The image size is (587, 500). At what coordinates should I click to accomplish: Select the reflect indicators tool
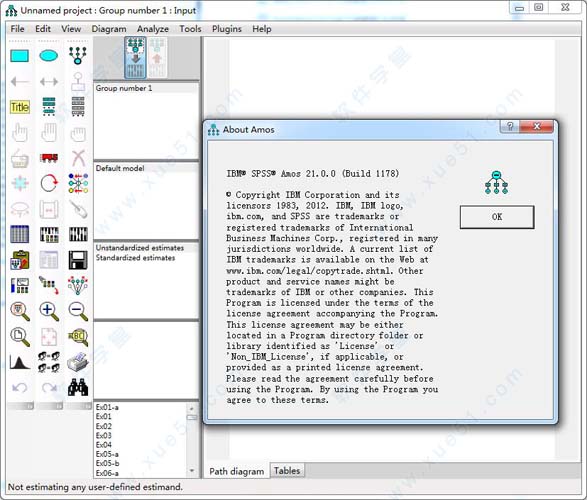(78, 183)
